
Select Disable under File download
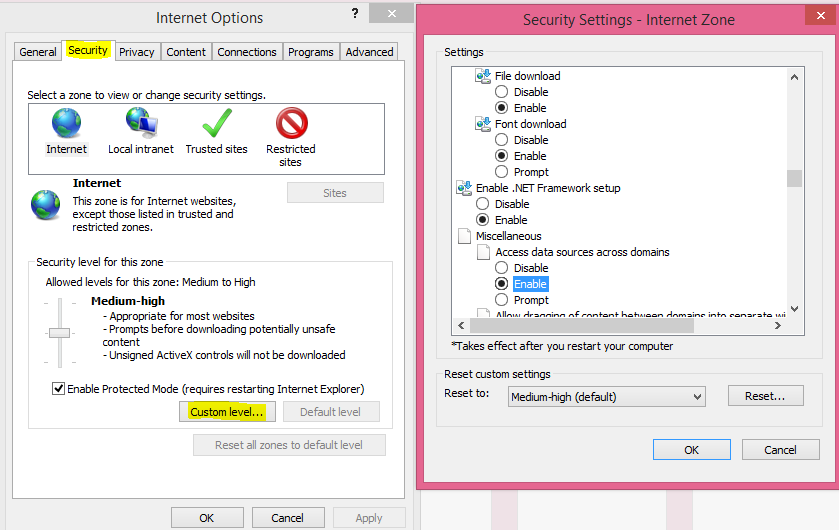click(502, 92)
